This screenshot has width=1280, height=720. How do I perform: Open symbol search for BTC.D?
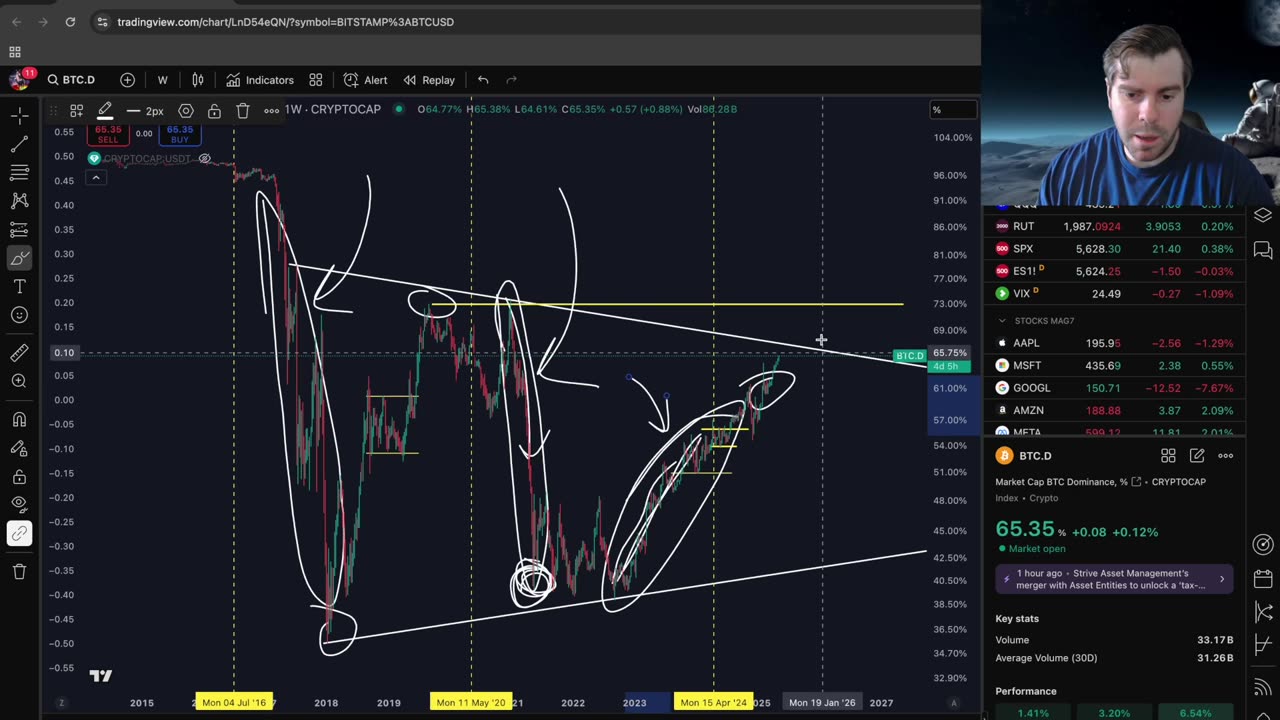pos(70,80)
